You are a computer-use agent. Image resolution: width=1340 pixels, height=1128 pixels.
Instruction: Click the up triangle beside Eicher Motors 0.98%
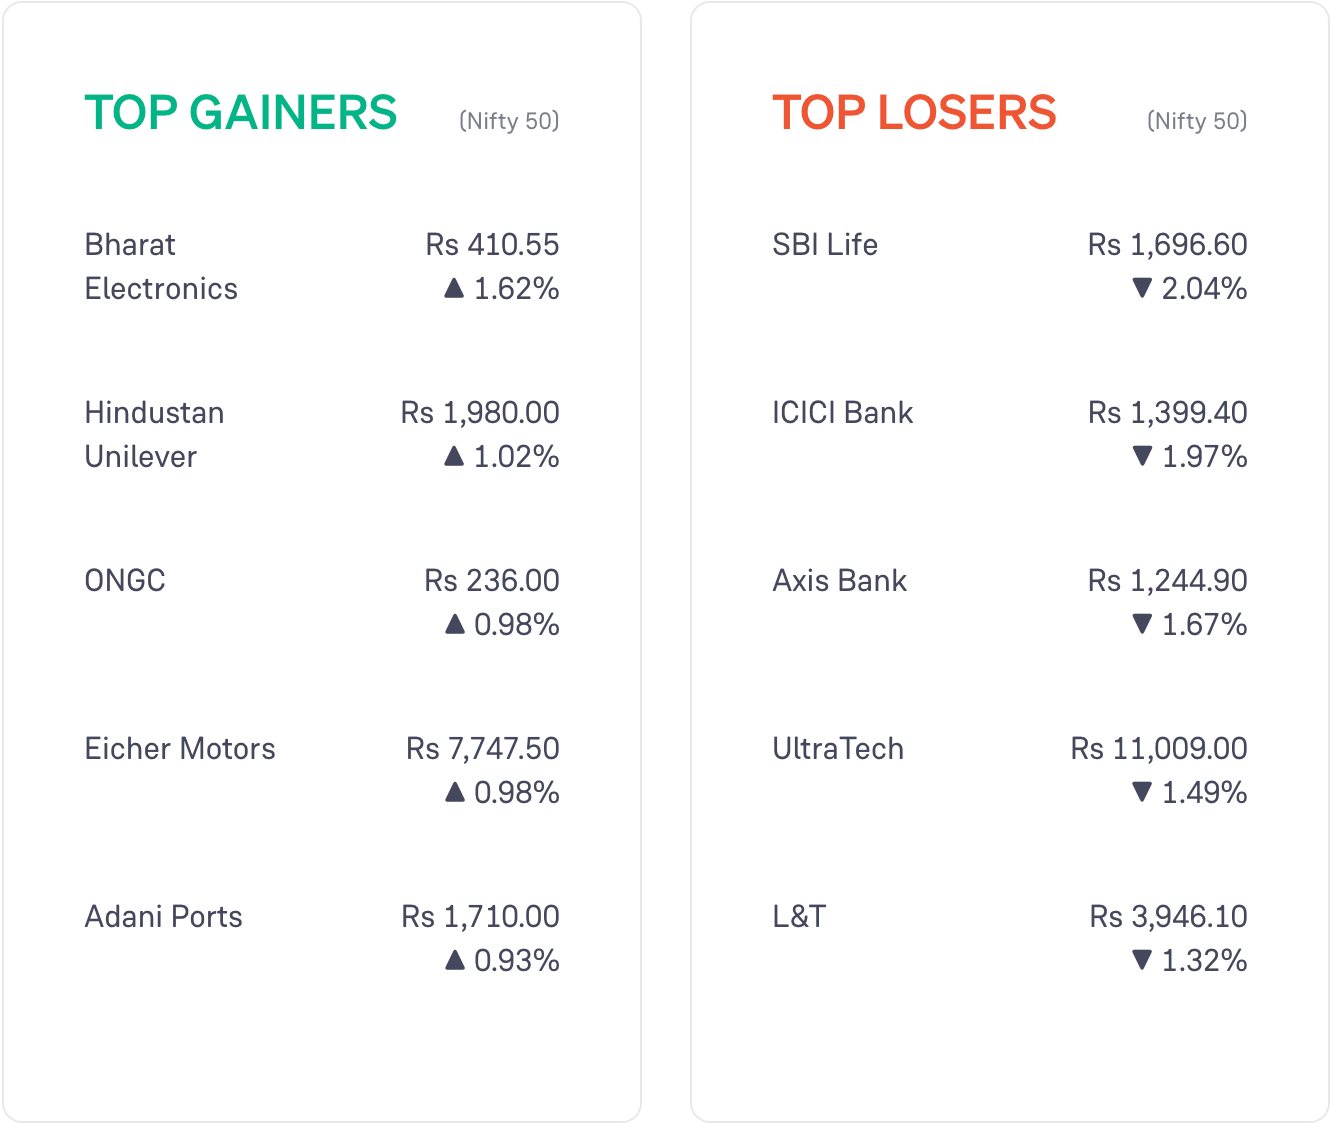point(455,792)
